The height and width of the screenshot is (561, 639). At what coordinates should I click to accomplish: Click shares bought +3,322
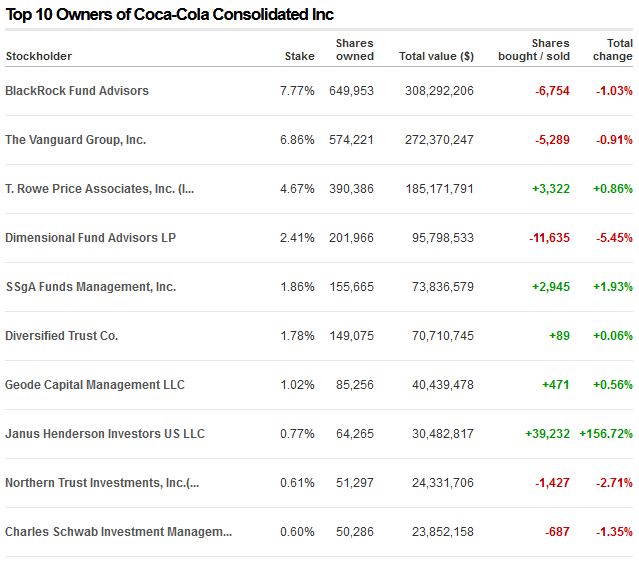click(551, 189)
